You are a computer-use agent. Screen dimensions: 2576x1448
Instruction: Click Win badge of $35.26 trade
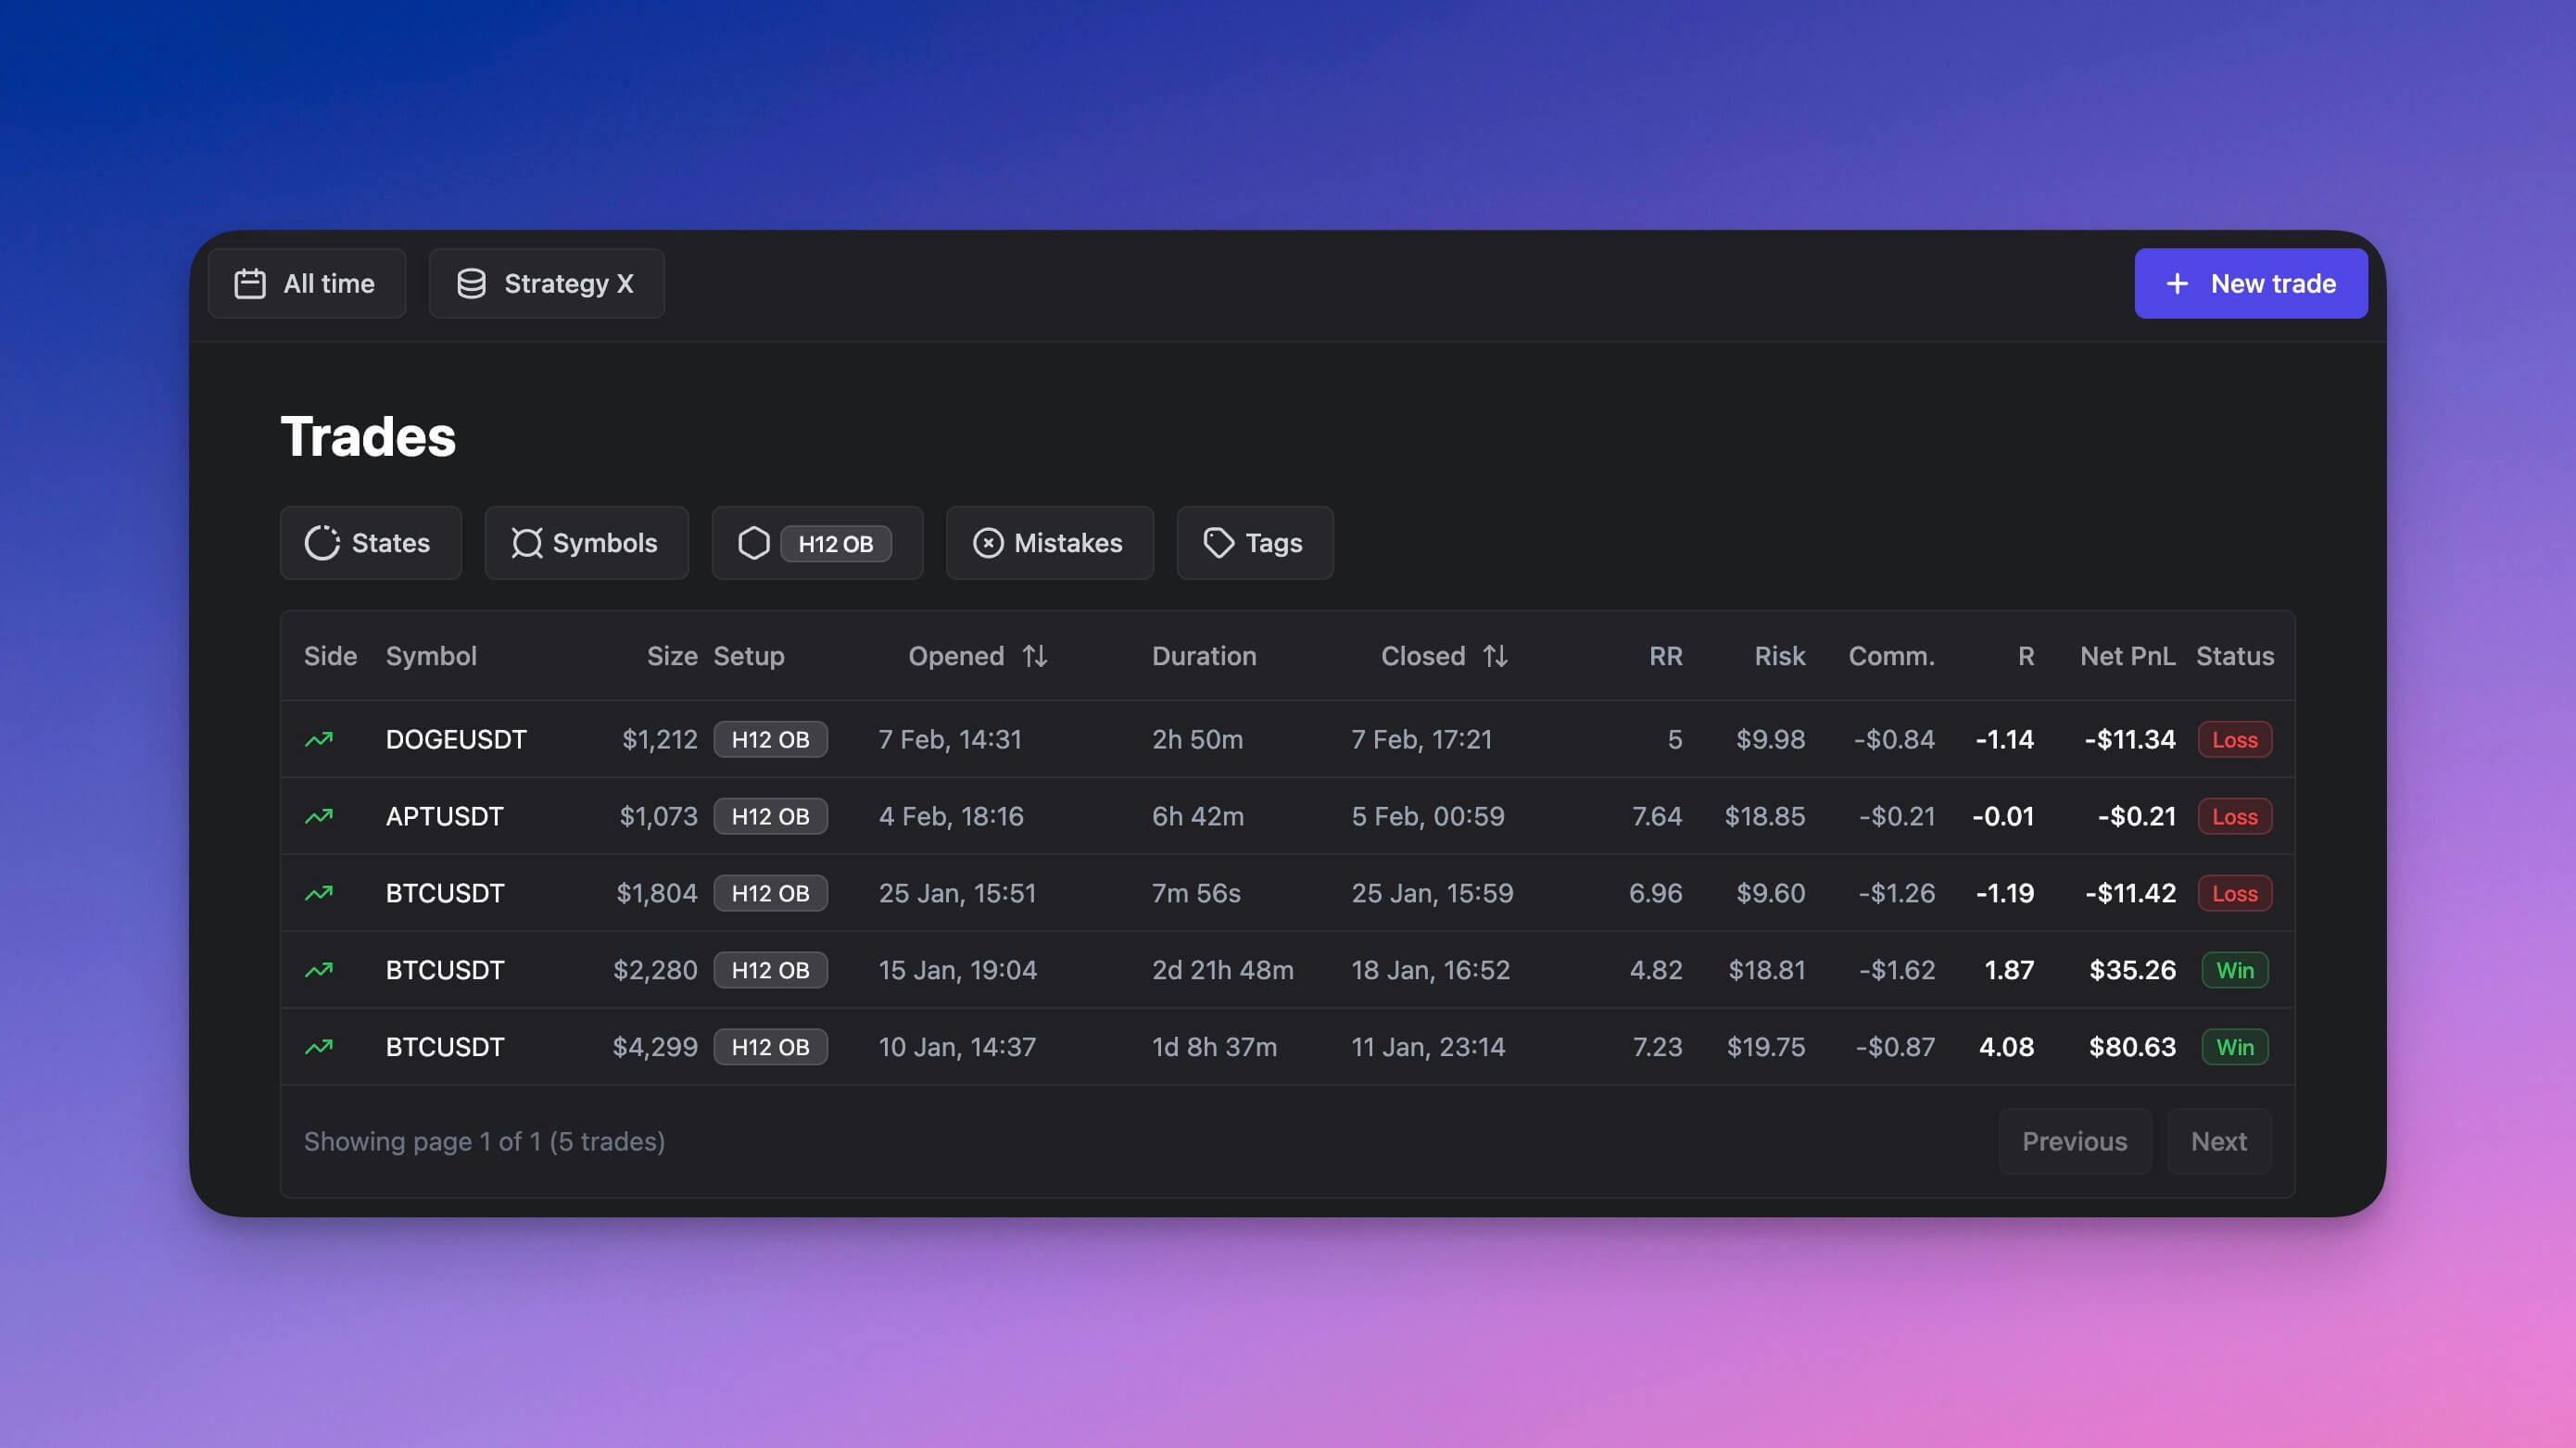(2235, 970)
